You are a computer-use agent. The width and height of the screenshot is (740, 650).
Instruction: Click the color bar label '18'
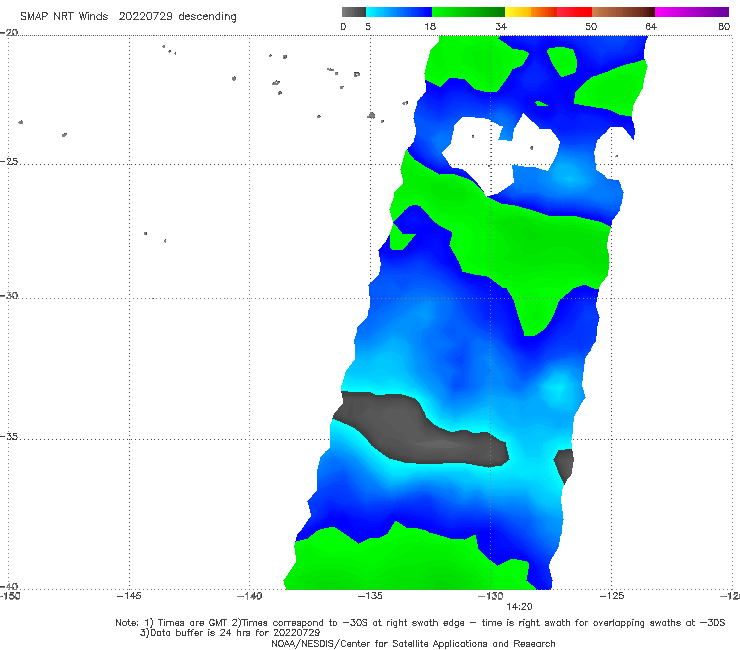pos(430,26)
